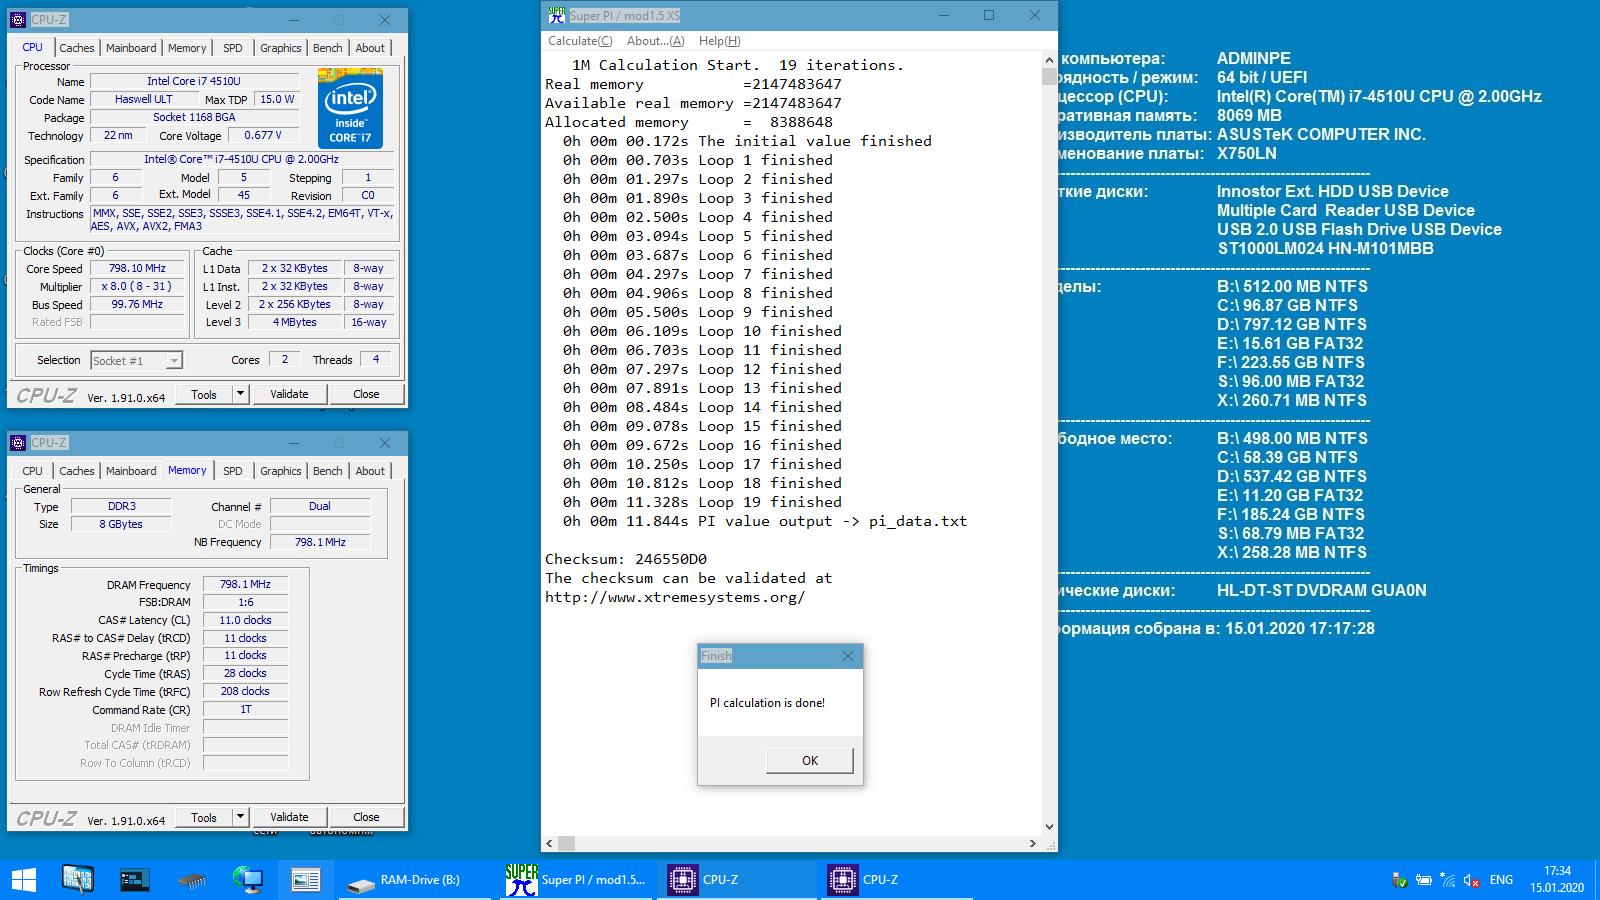Click Tools button in bottom CPU-Z window
This screenshot has width=1600, height=900.
pyautogui.click(x=204, y=817)
